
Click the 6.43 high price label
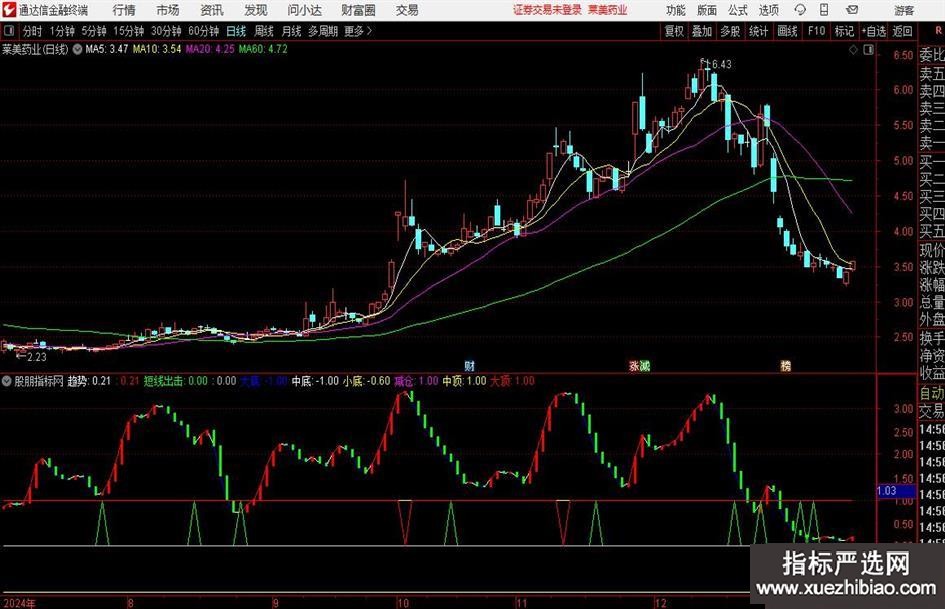[721, 65]
